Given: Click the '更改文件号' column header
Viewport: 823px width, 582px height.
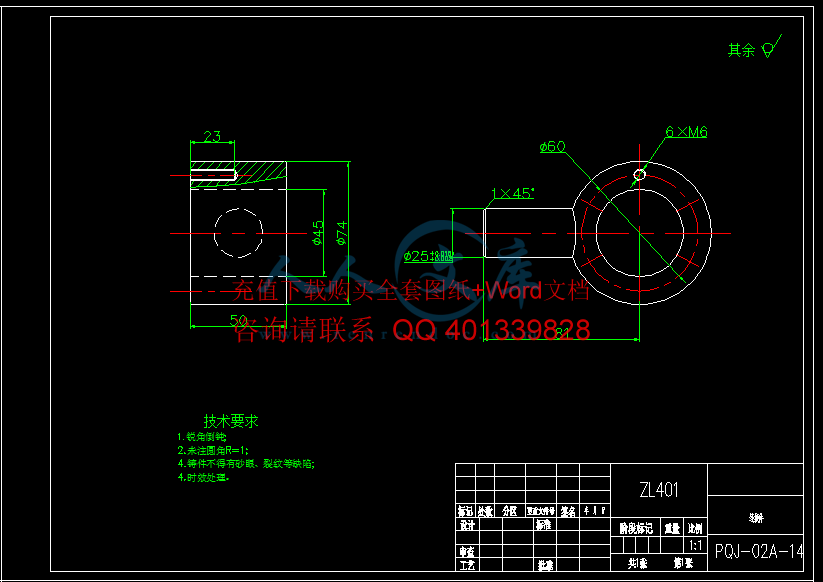Looking at the screenshot, I should point(541,511).
